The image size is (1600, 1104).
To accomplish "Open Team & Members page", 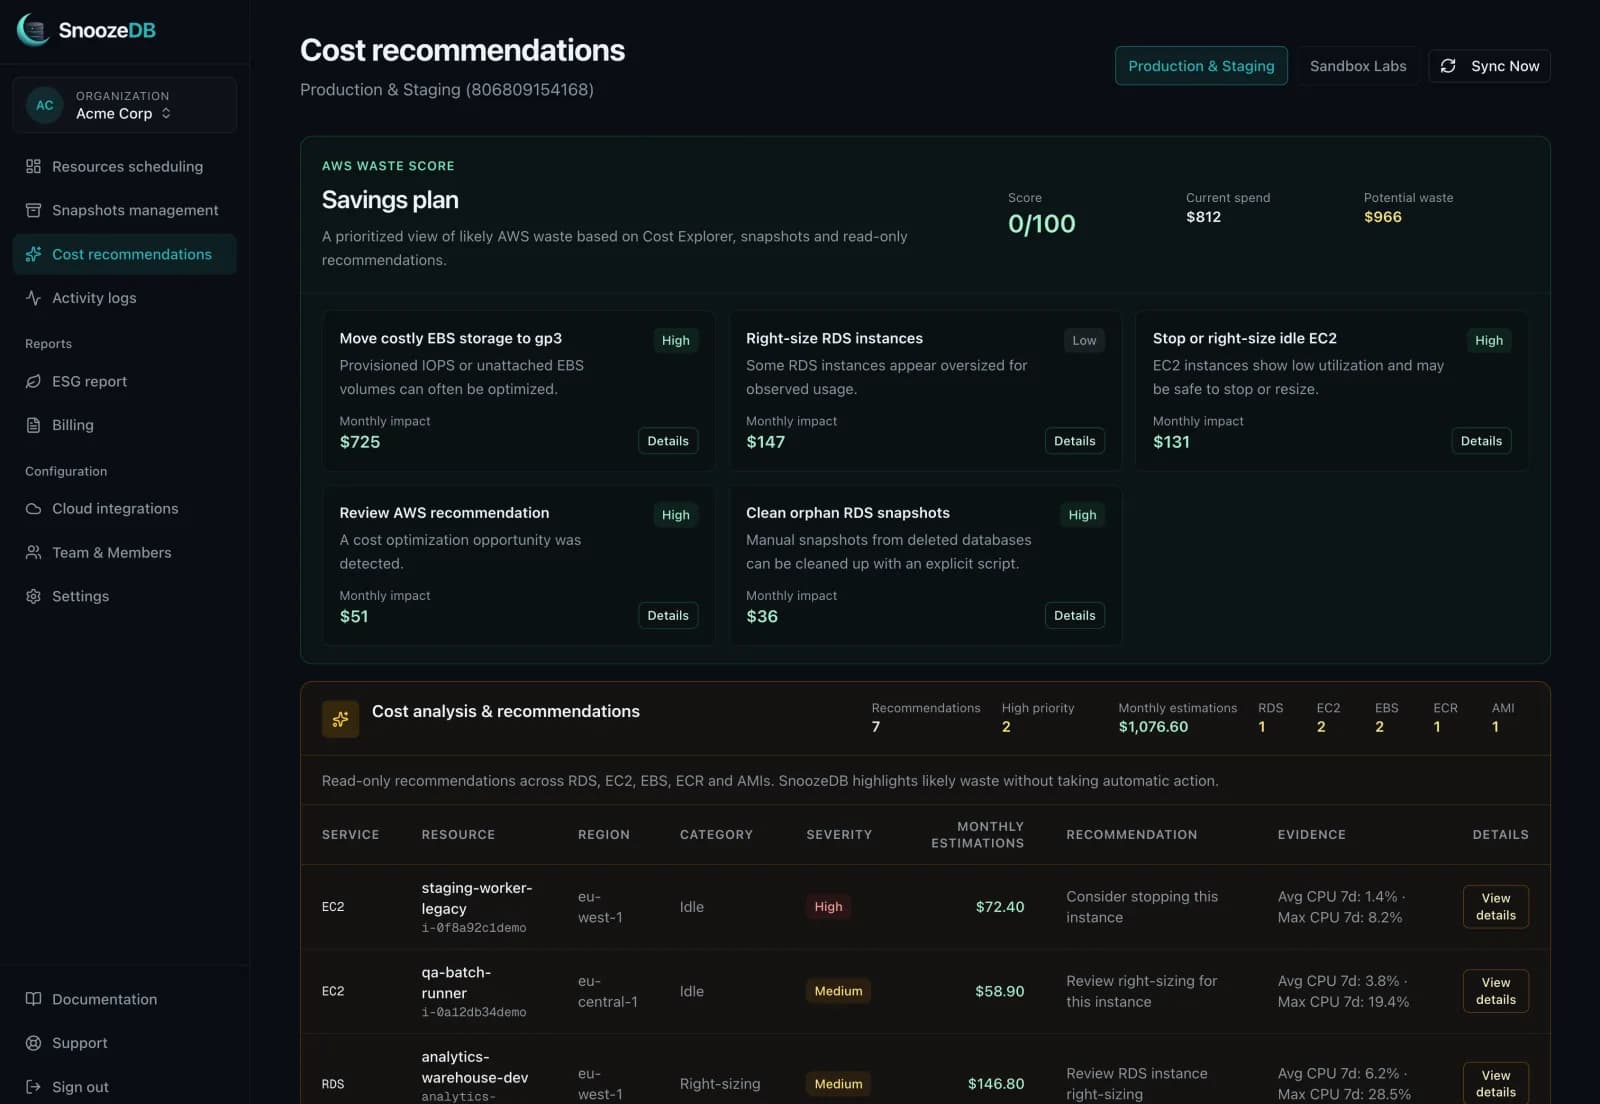I will coord(124,552).
